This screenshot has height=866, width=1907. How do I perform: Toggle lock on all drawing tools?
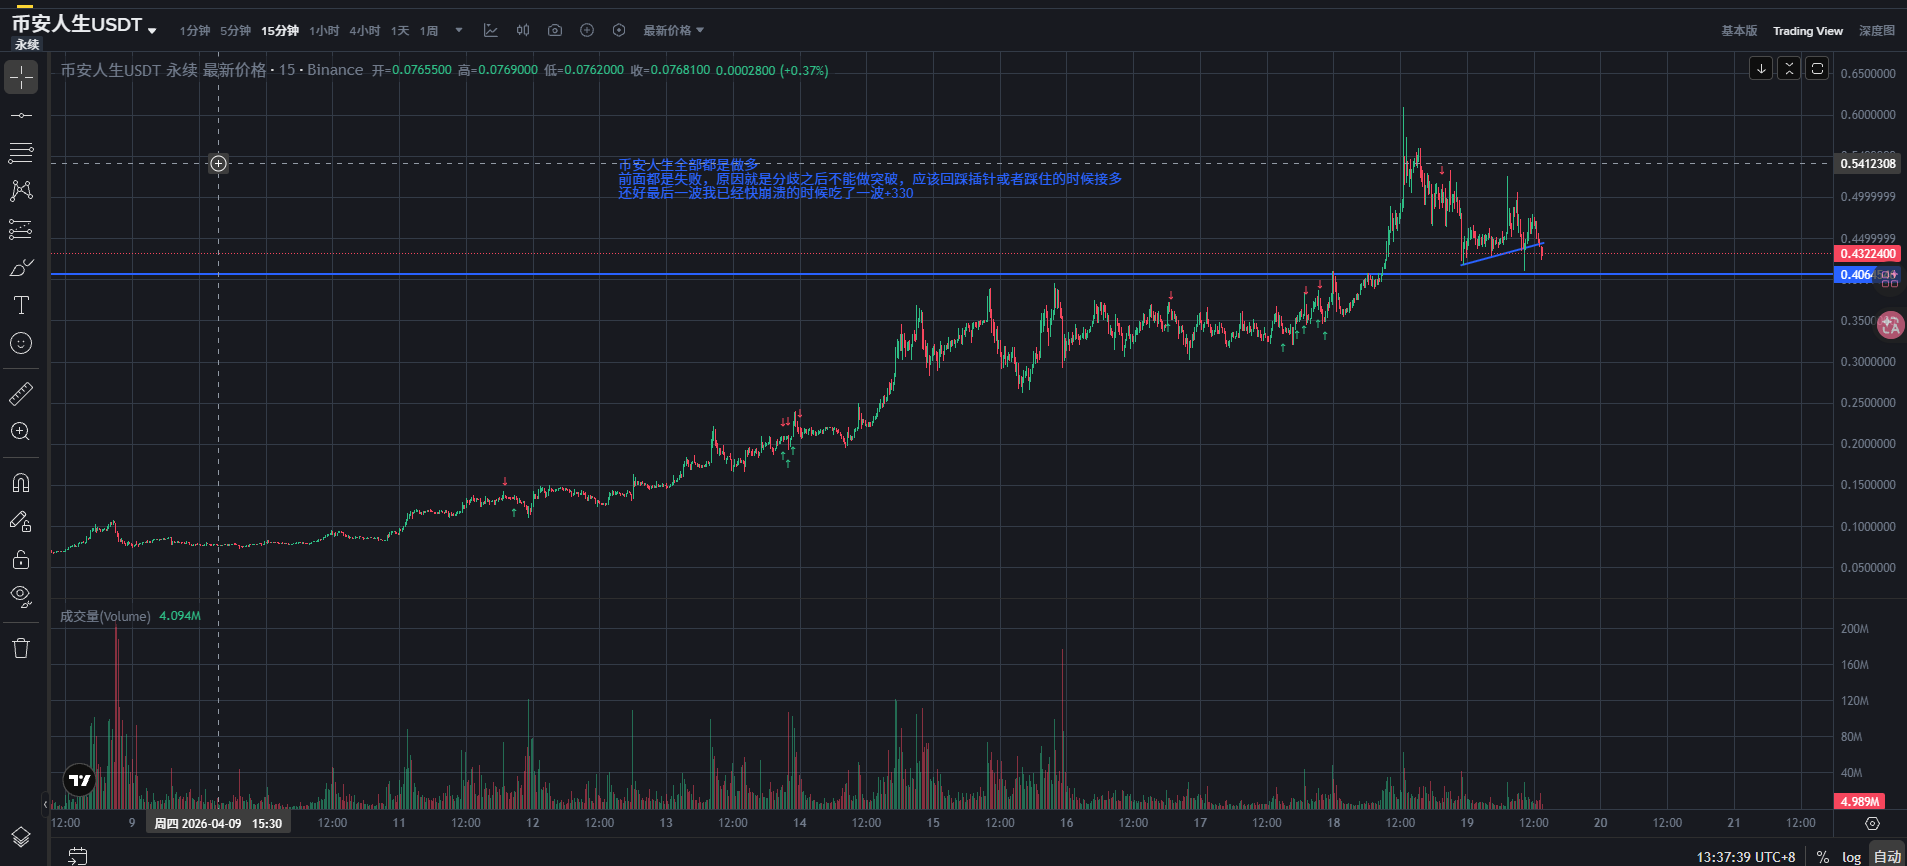point(20,559)
